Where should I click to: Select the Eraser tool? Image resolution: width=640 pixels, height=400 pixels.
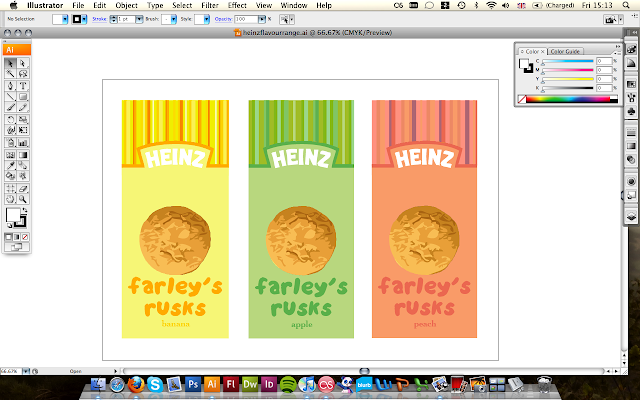(23, 189)
